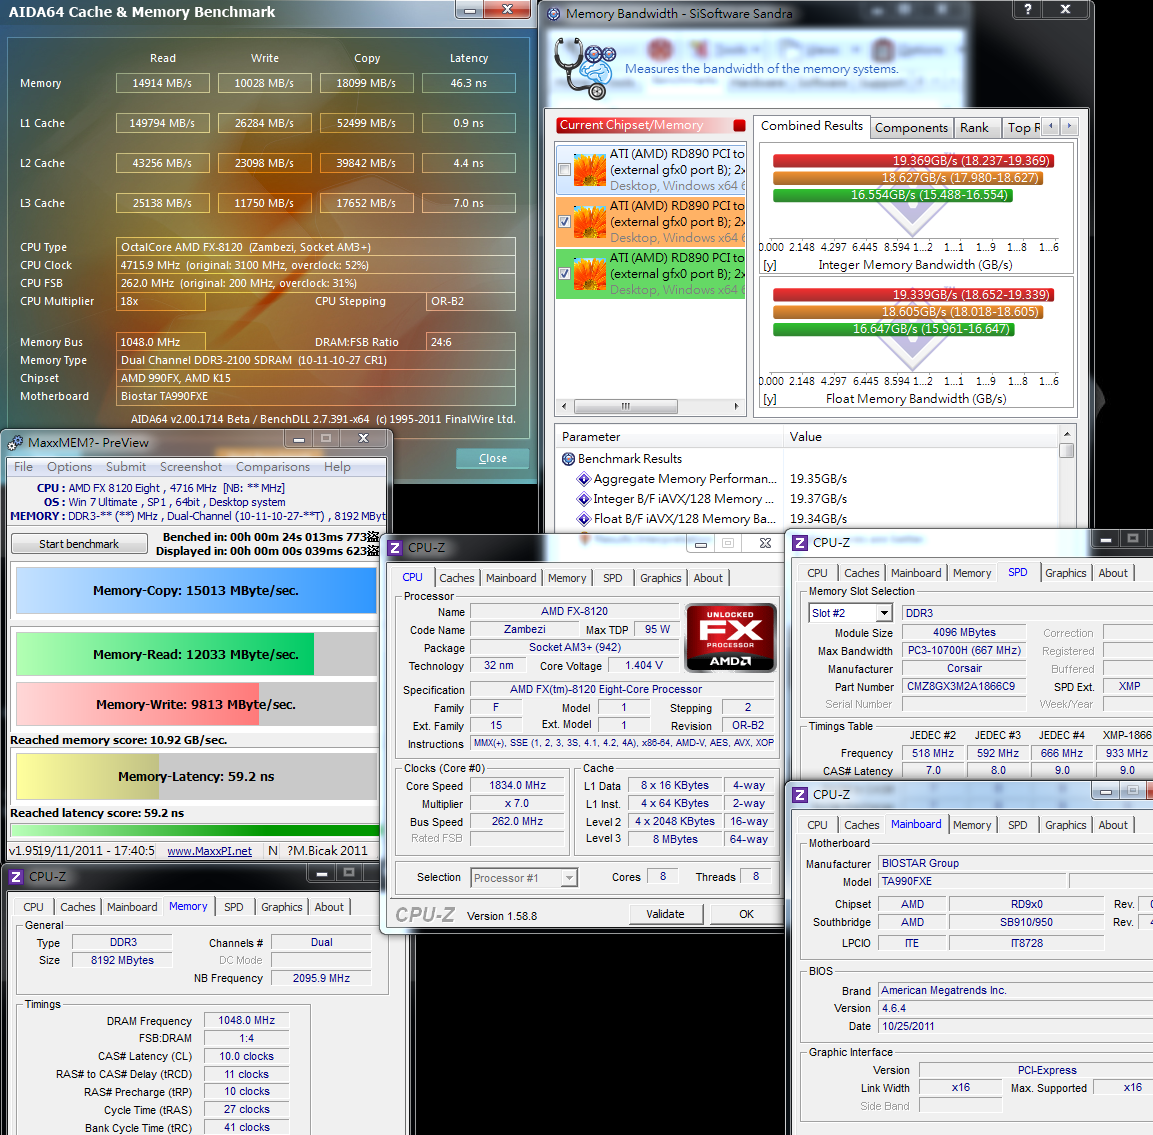Open www.MaxxPI.net link
1153x1135 pixels.
tap(210, 851)
